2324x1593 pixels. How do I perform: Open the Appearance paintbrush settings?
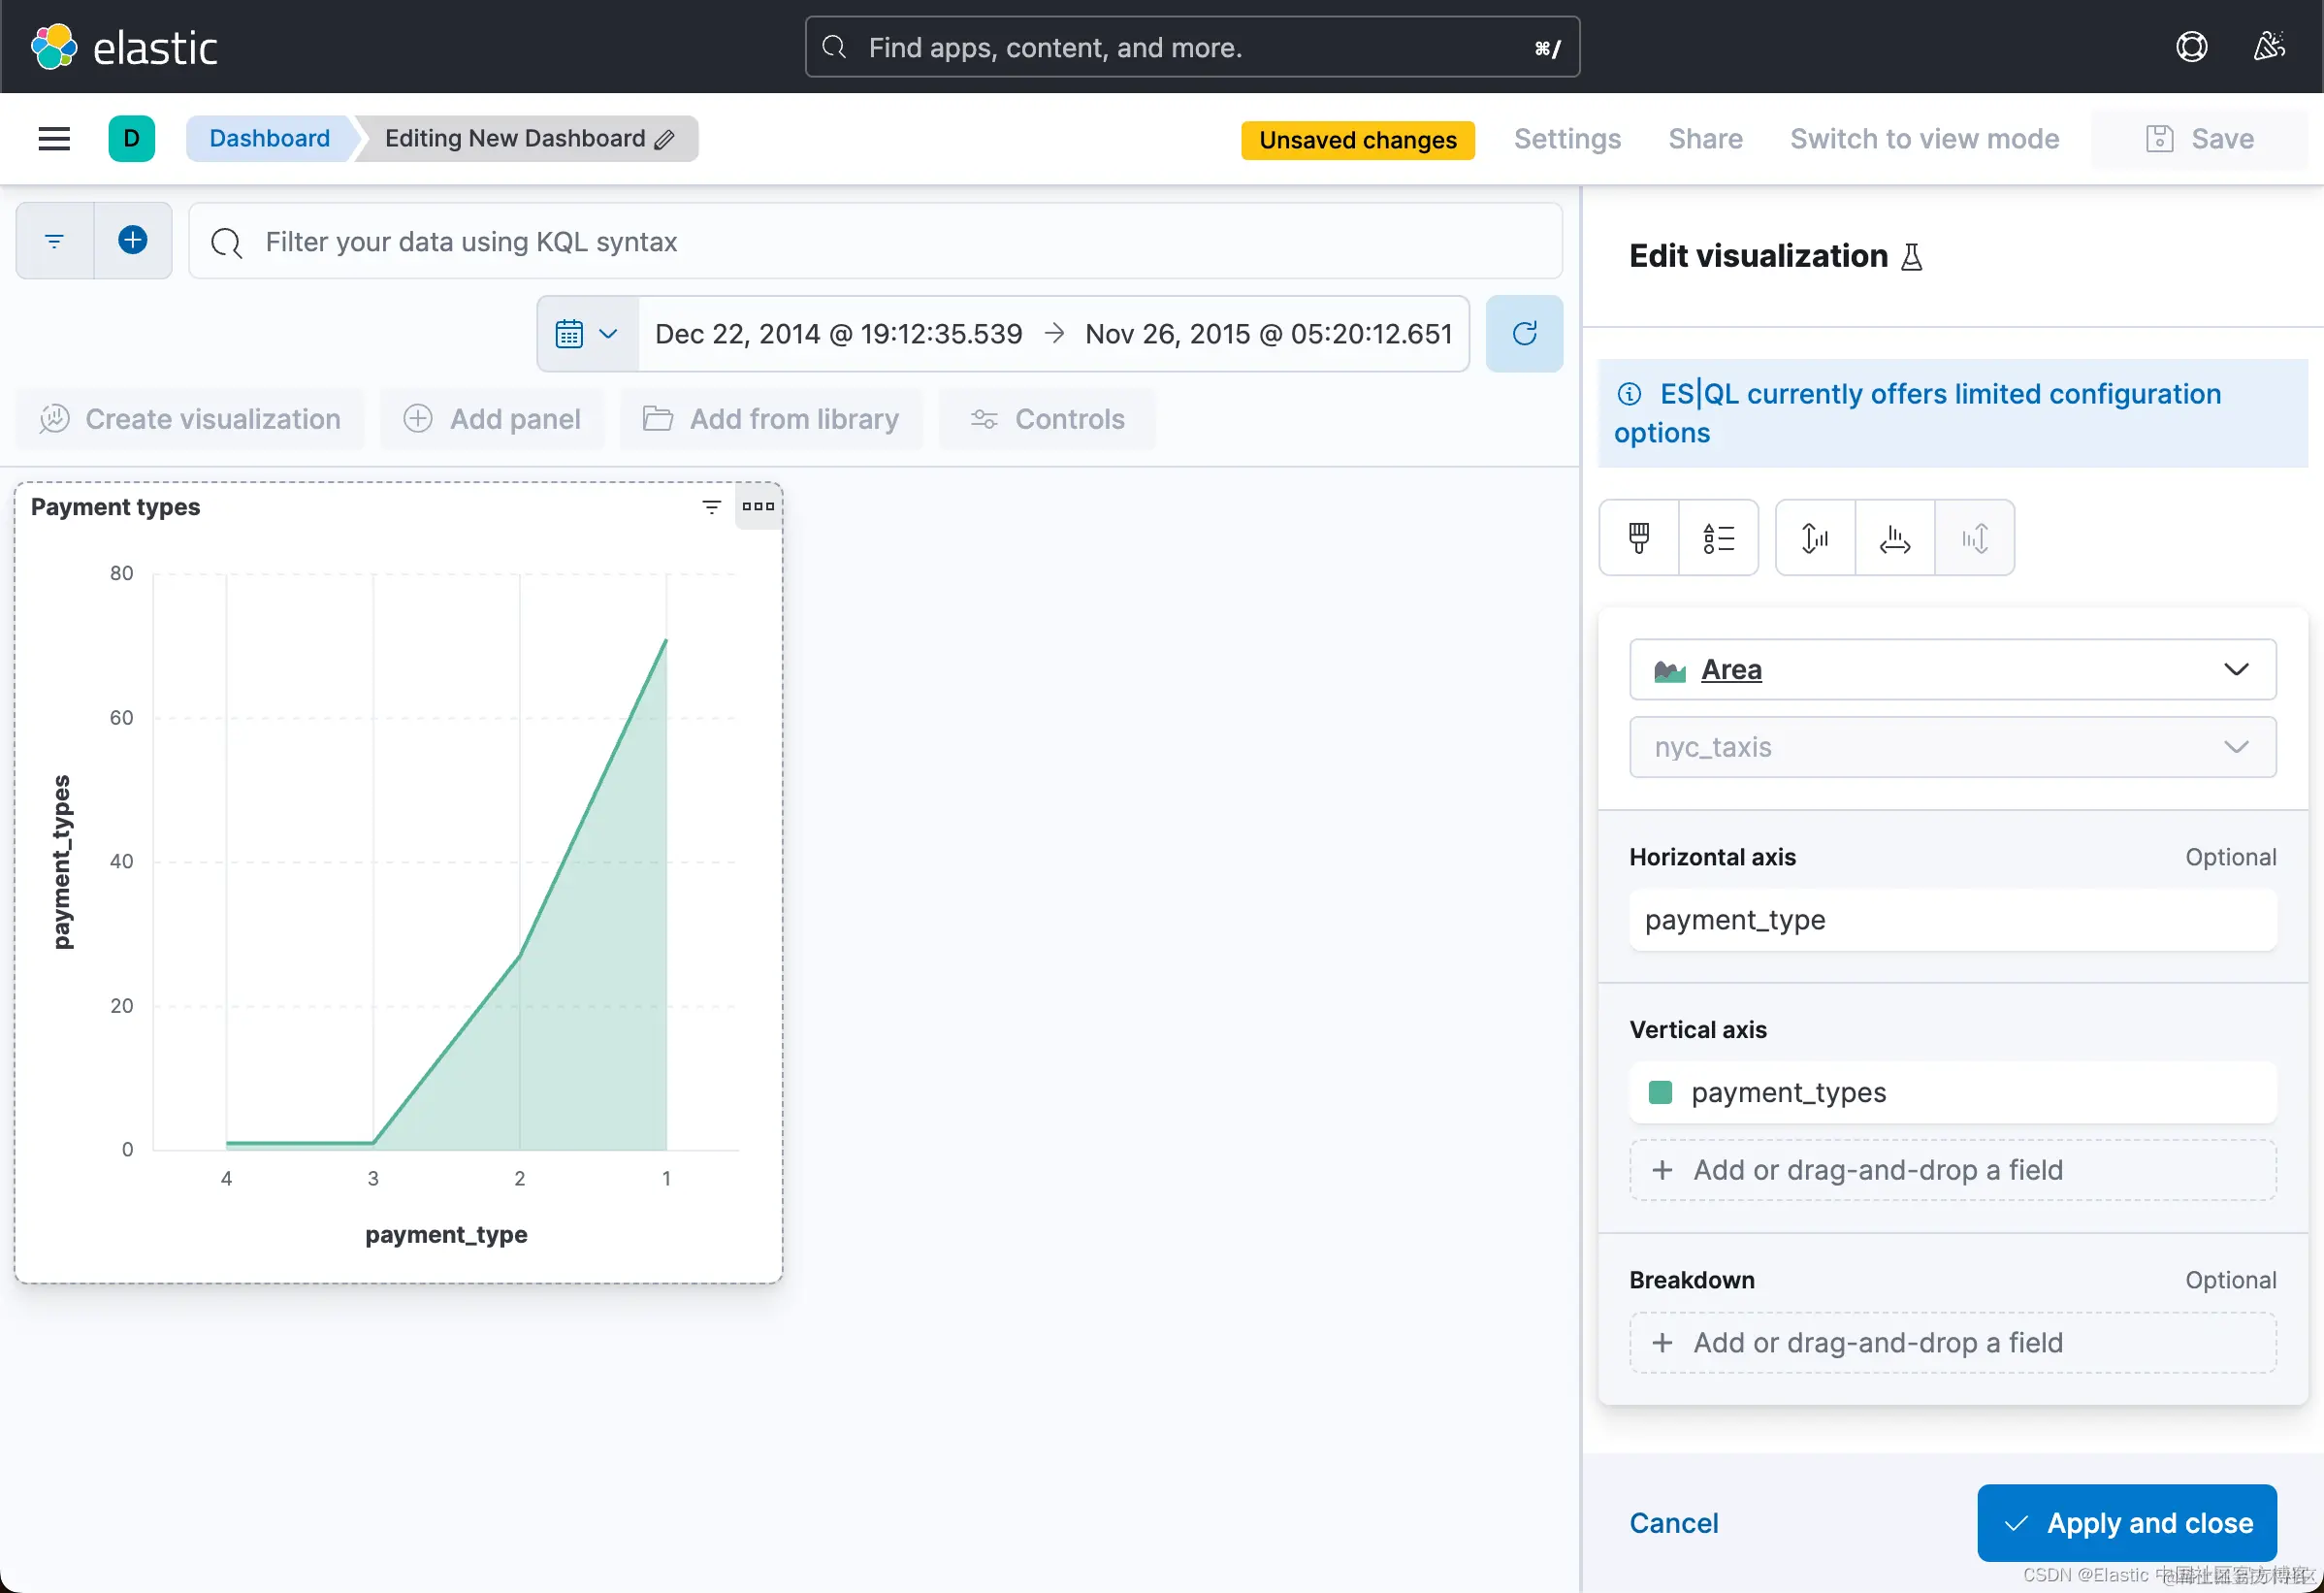[x=1638, y=538]
